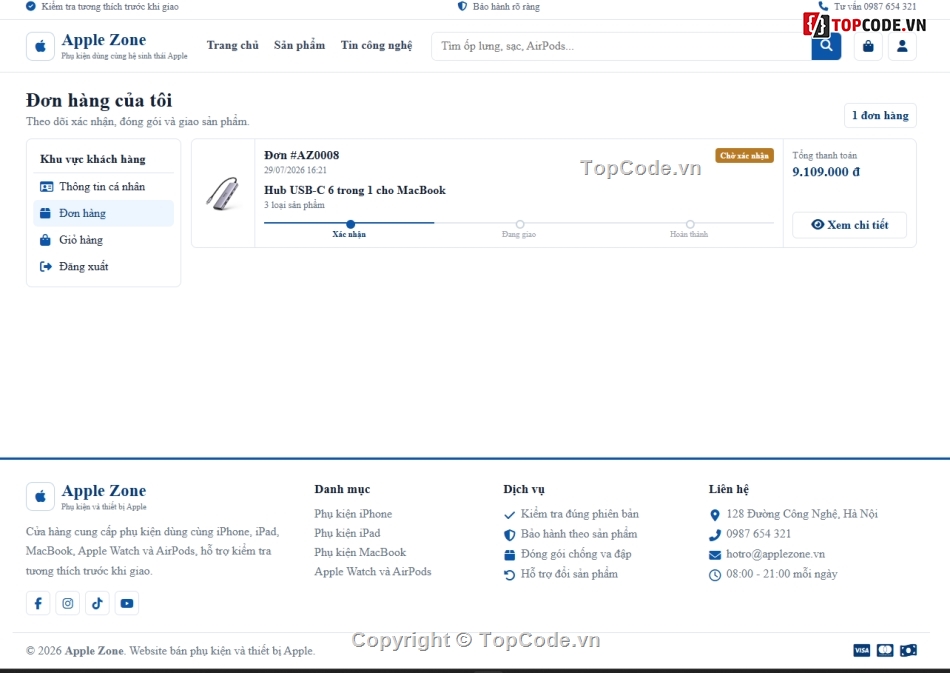The image size is (950, 673).
Task: Click the Visa card payment icon
Action: point(862,651)
